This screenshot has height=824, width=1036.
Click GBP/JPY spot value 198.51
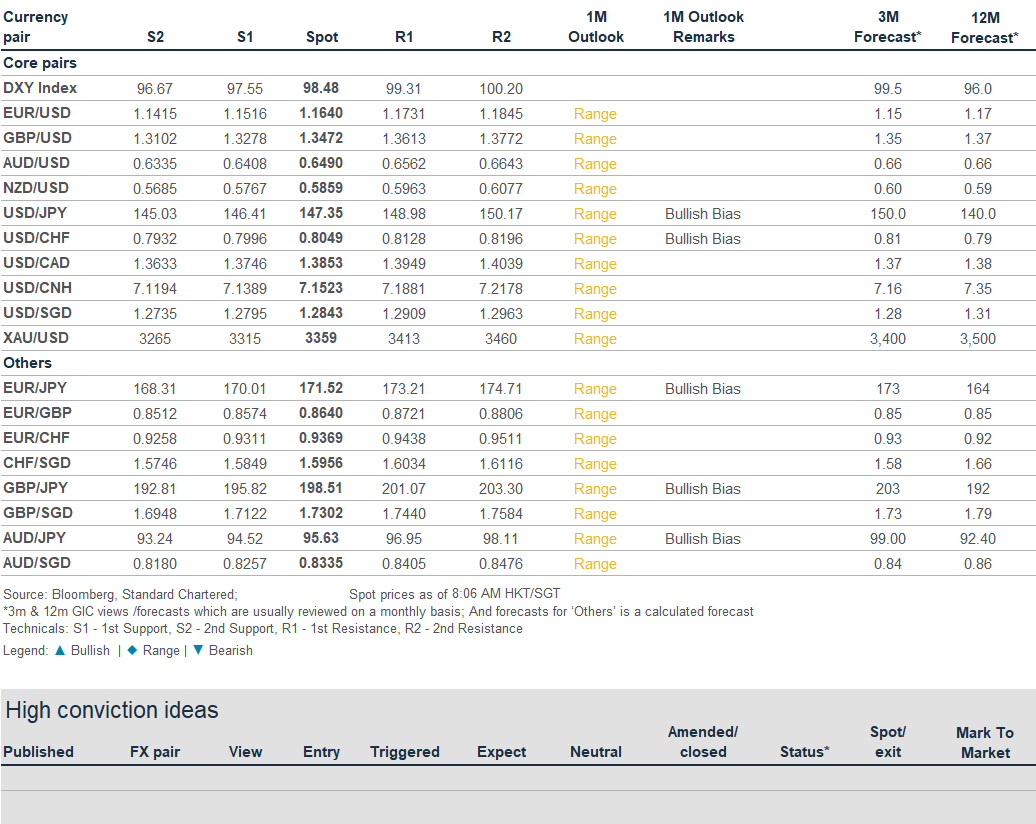[x=321, y=488]
